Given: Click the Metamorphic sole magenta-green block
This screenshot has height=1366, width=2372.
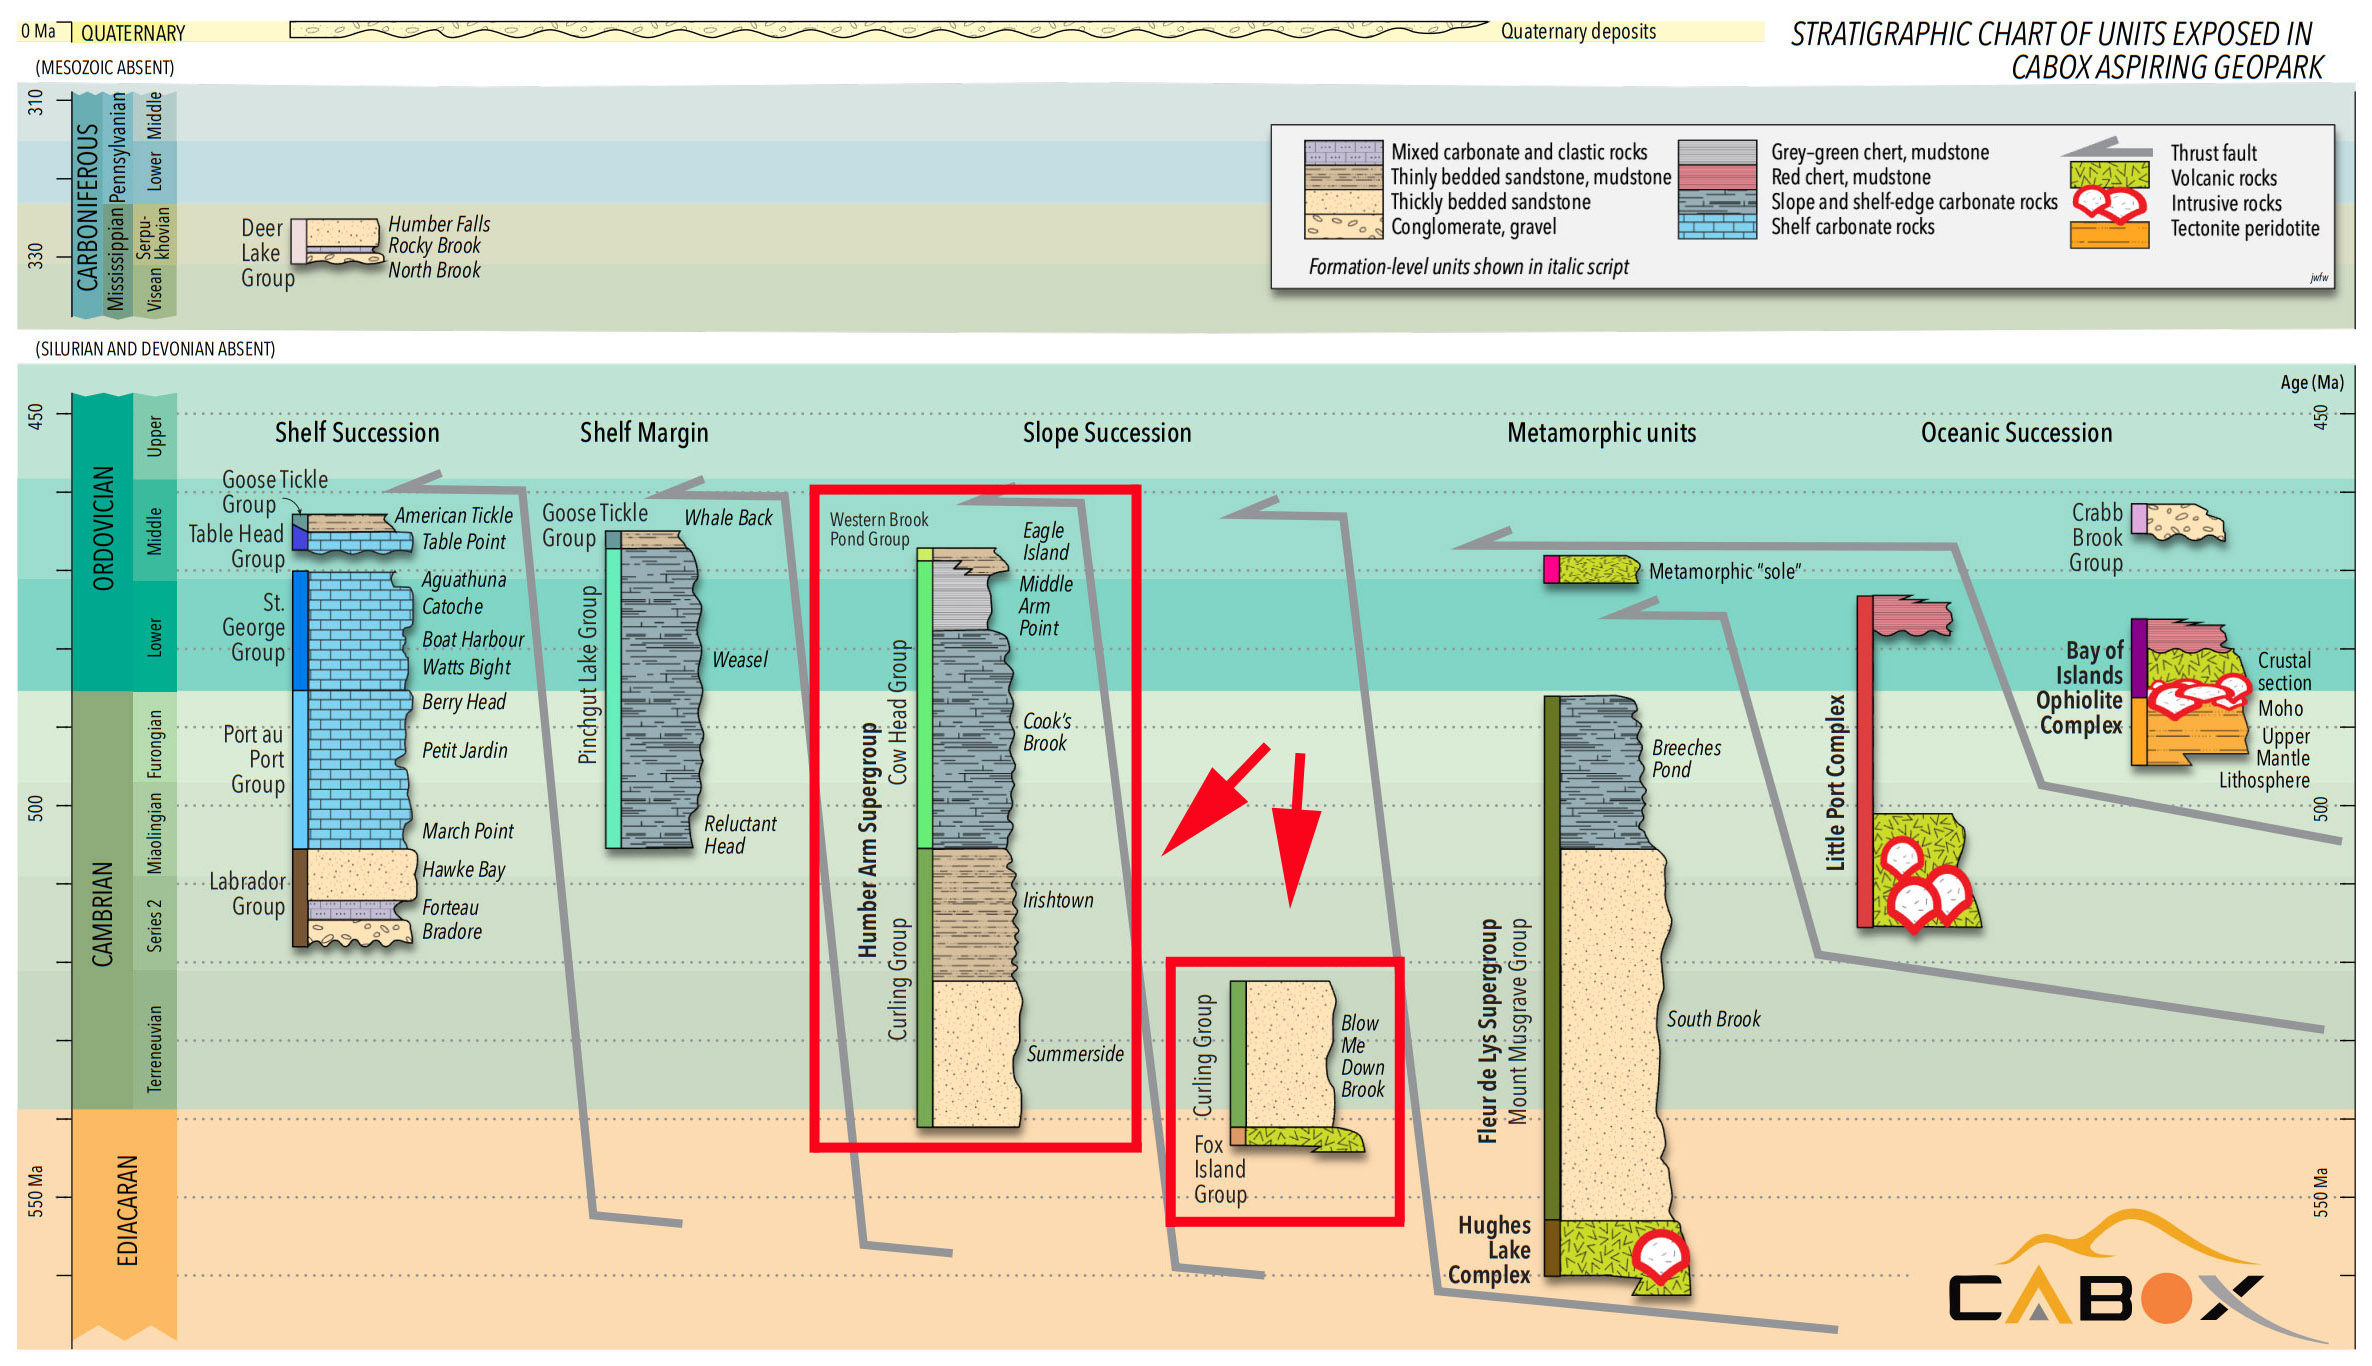Looking at the screenshot, I should click(1592, 570).
